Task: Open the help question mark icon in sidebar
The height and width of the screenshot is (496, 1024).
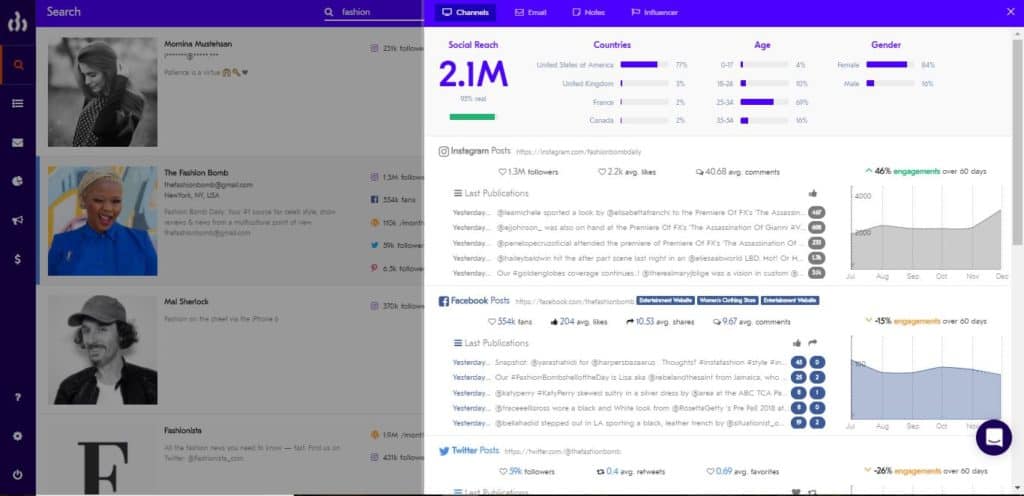Action: click(x=18, y=397)
